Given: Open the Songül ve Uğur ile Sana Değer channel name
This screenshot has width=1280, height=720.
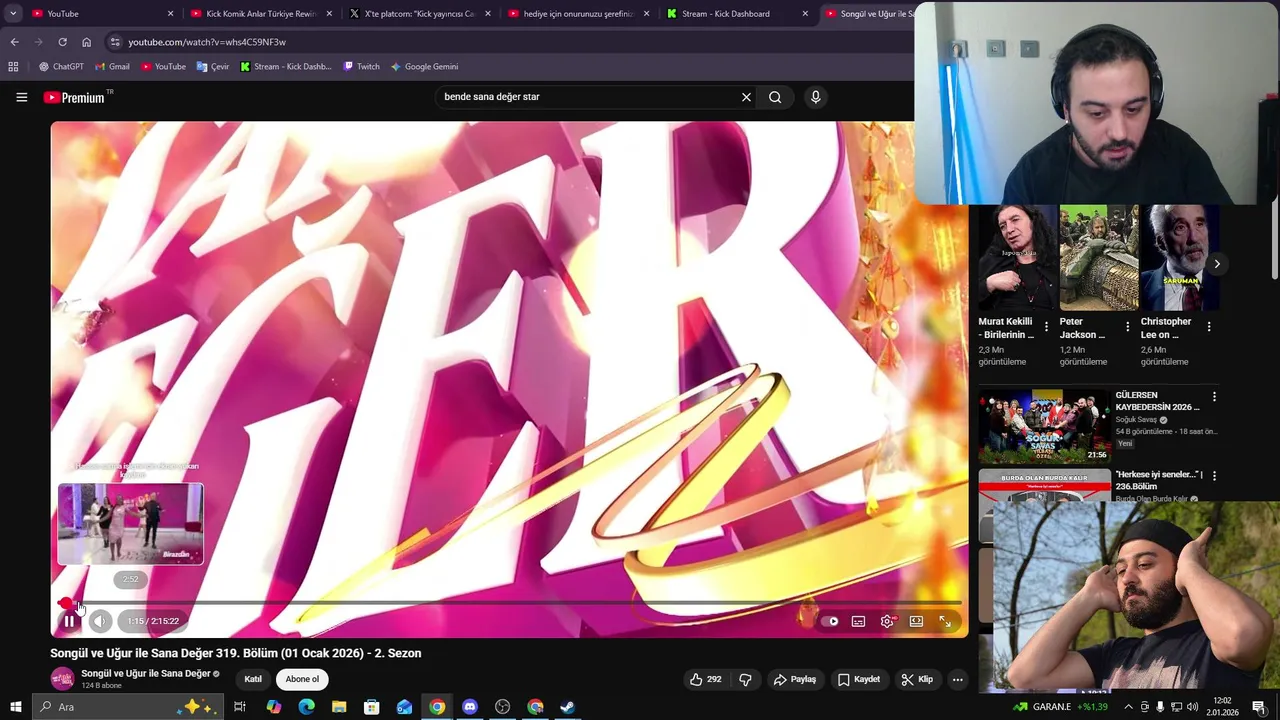Looking at the screenshot, I should 146,674.
